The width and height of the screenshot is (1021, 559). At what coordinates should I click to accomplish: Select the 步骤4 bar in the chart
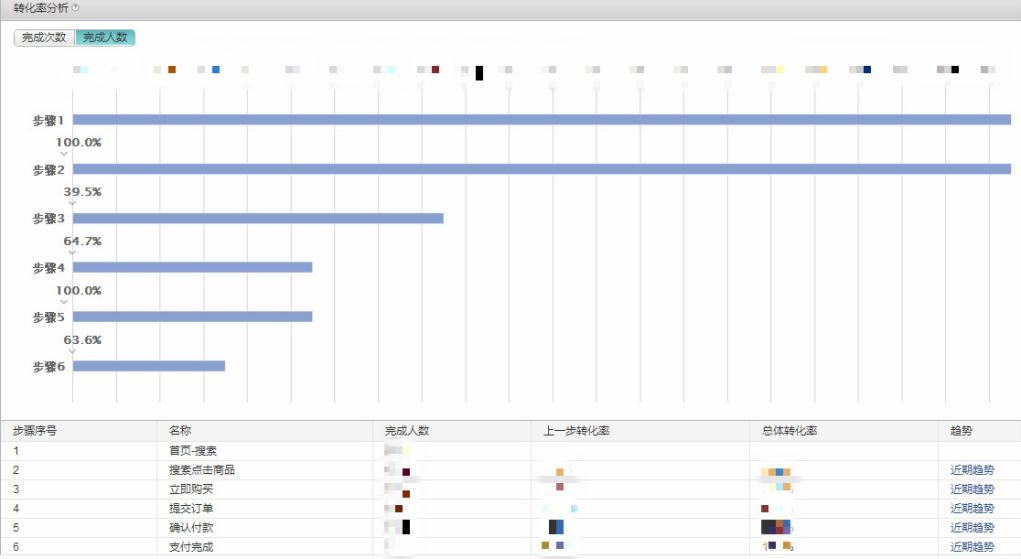(192, 267)
